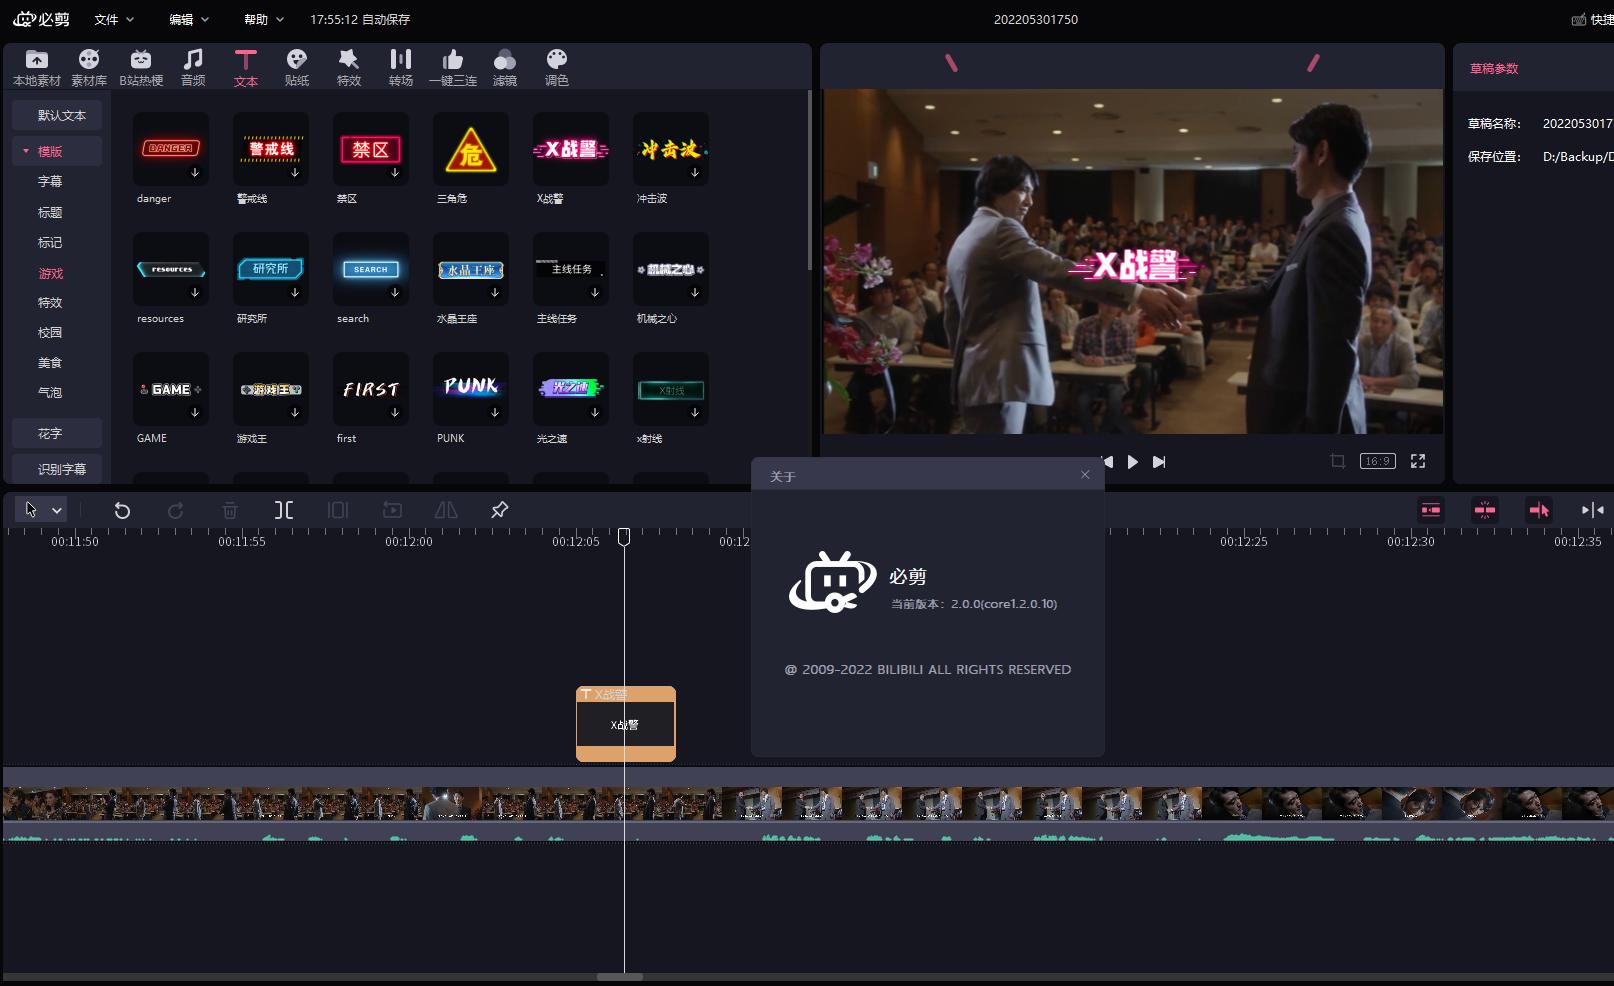Toggle the middle pink snapping button

(x=1485, y=510)
